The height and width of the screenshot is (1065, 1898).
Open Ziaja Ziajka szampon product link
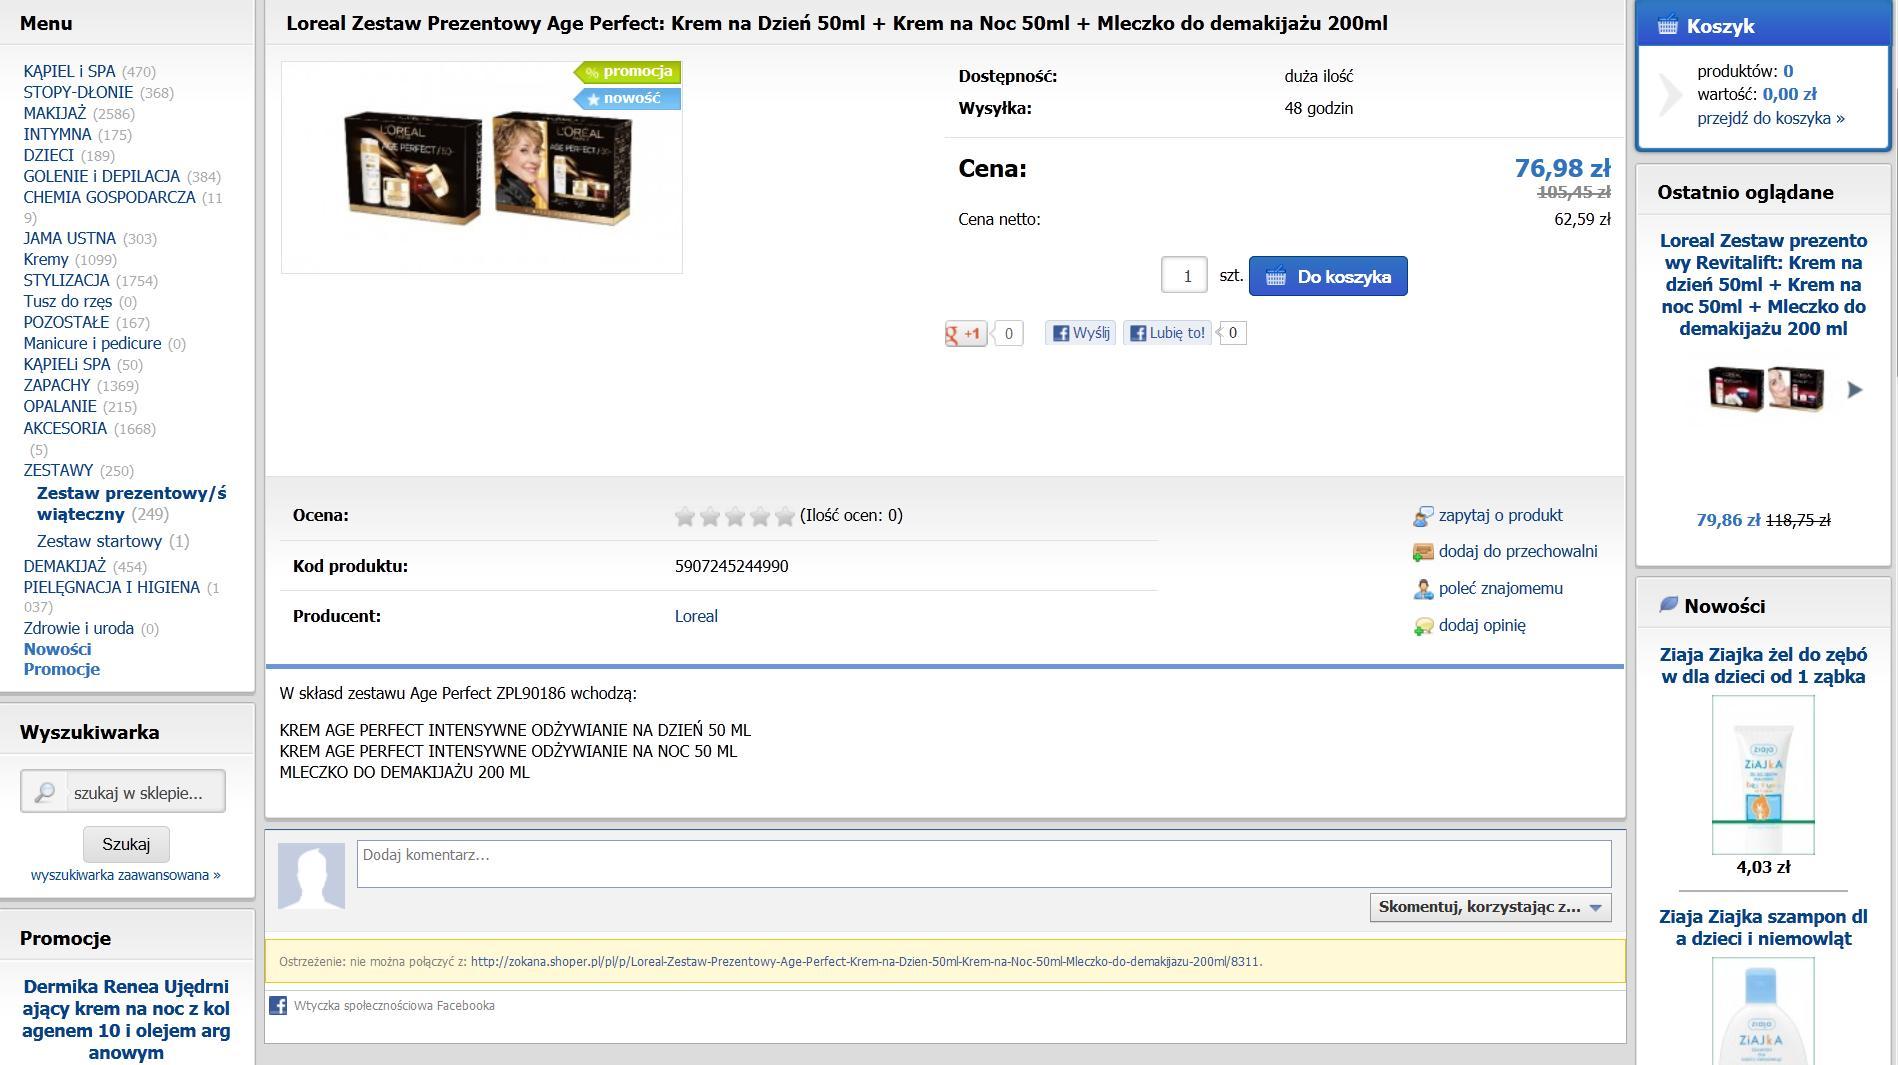(1763, 928)
